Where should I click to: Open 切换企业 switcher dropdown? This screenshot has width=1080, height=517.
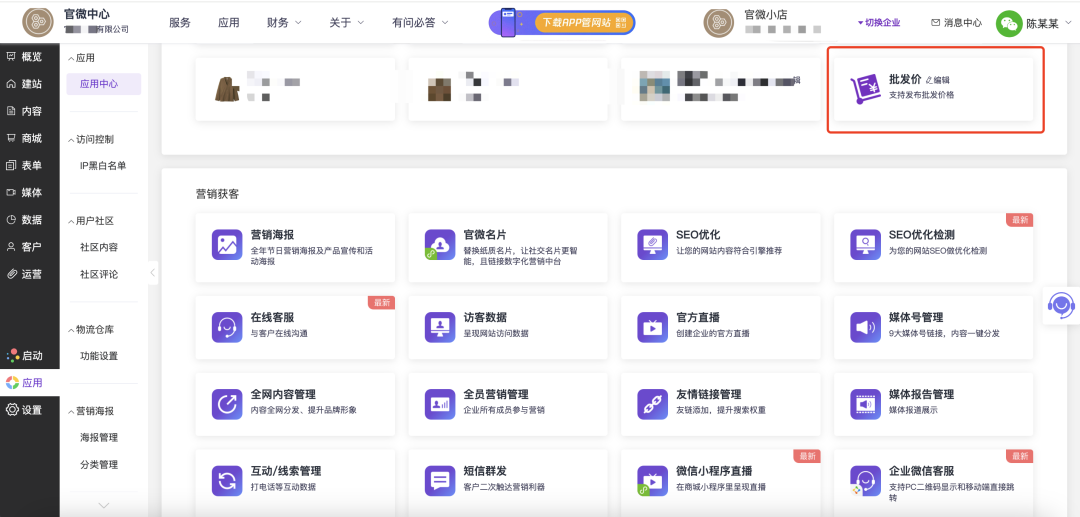click(x=879, y=22)
